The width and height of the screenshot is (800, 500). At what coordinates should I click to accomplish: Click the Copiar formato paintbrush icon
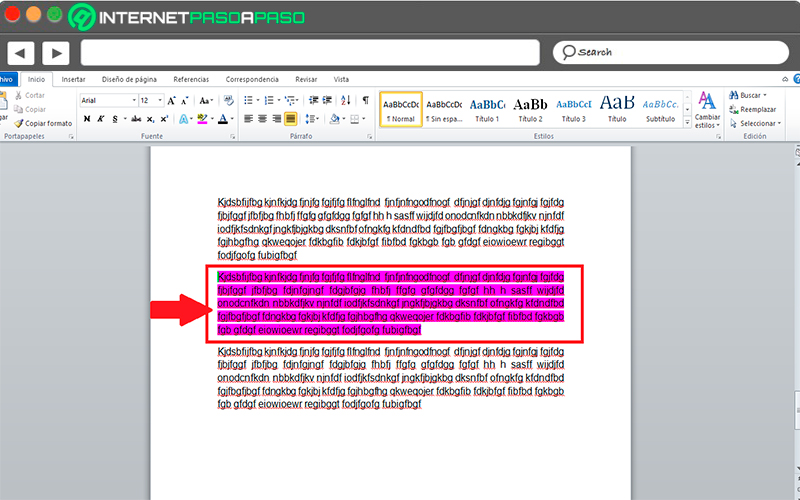coord(19,123)
